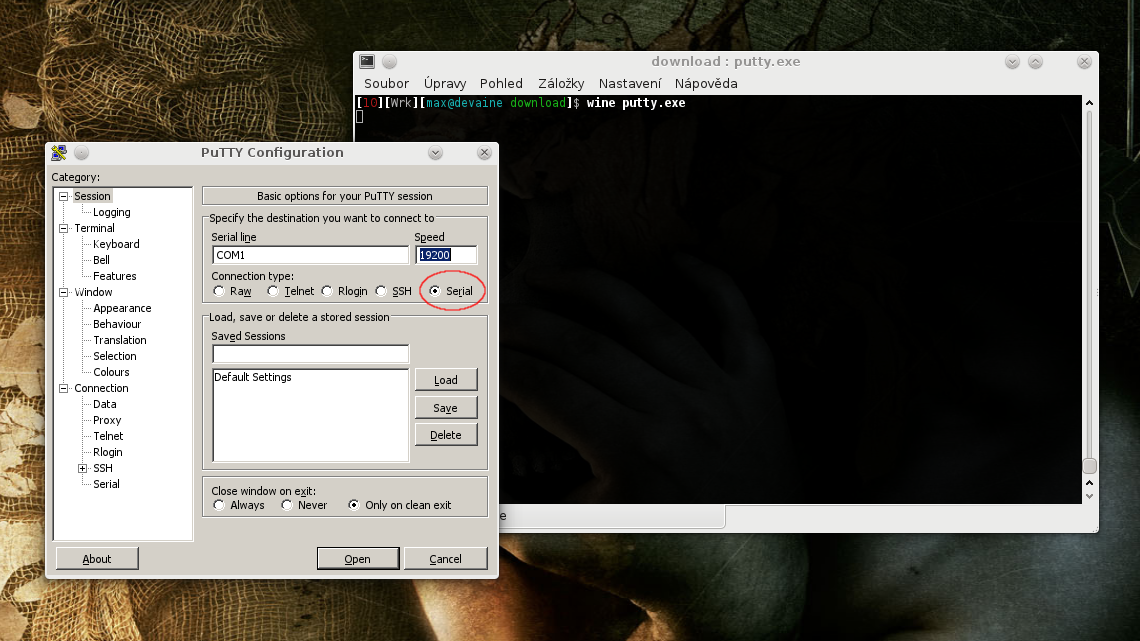Select the Appearance category
This screenshot has width=1140, height=641.
pos(122,308)
